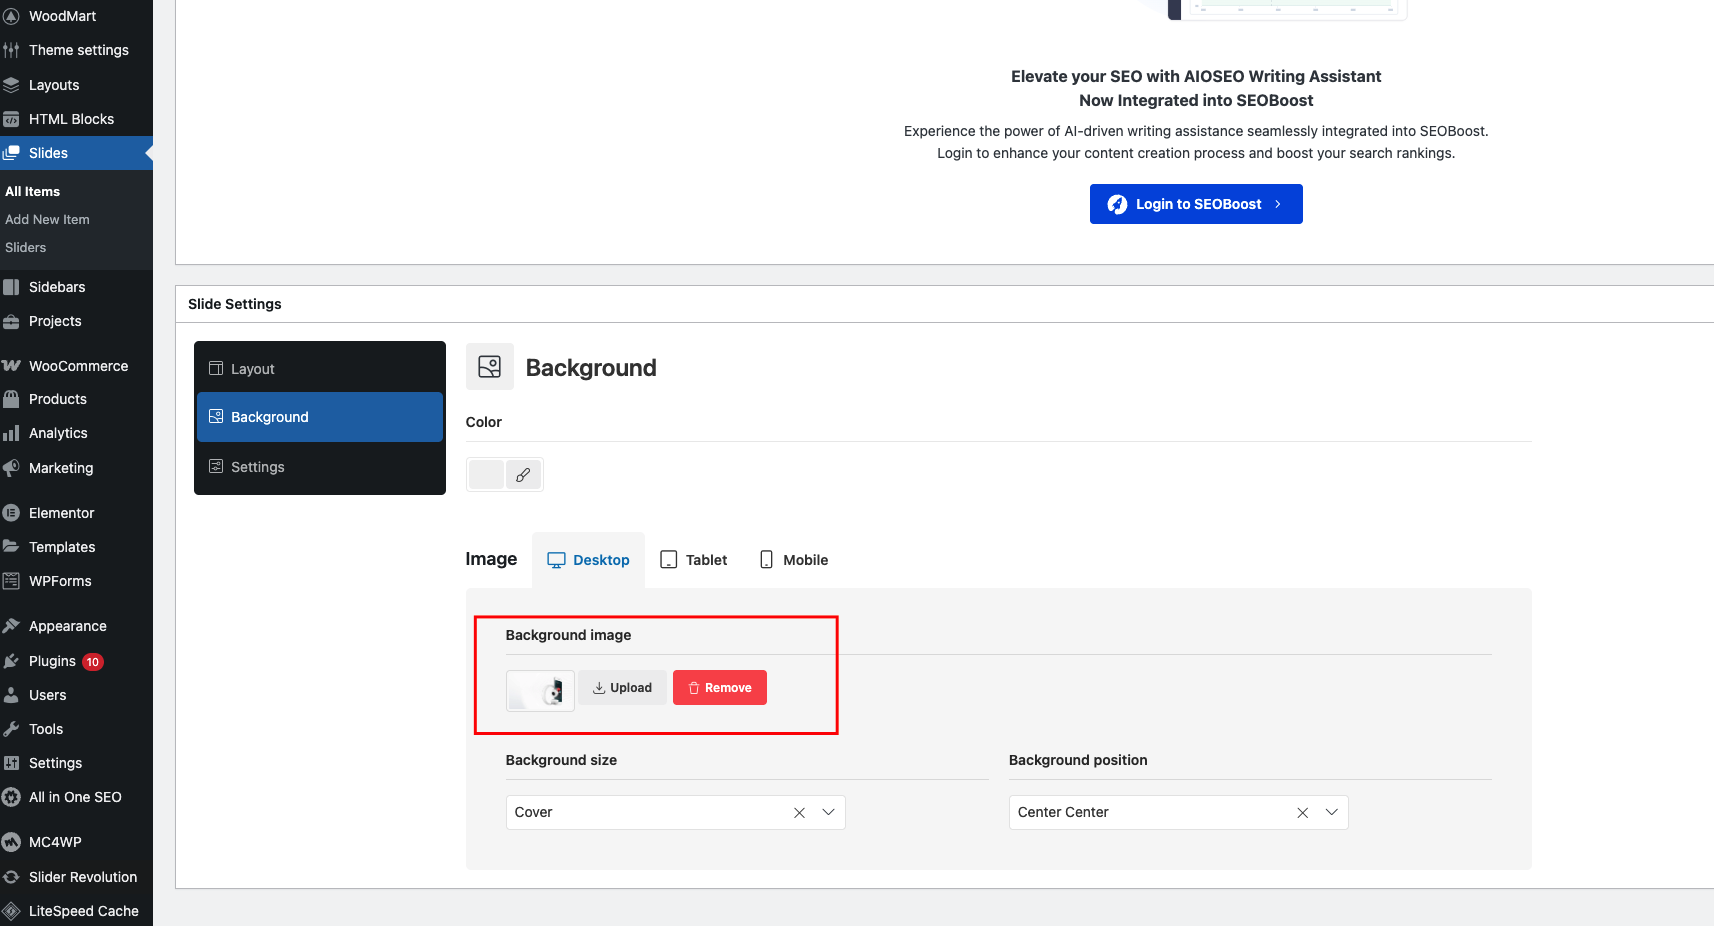Click the WooCommerce icon
1714x926 pixels.
click(11, 366)
